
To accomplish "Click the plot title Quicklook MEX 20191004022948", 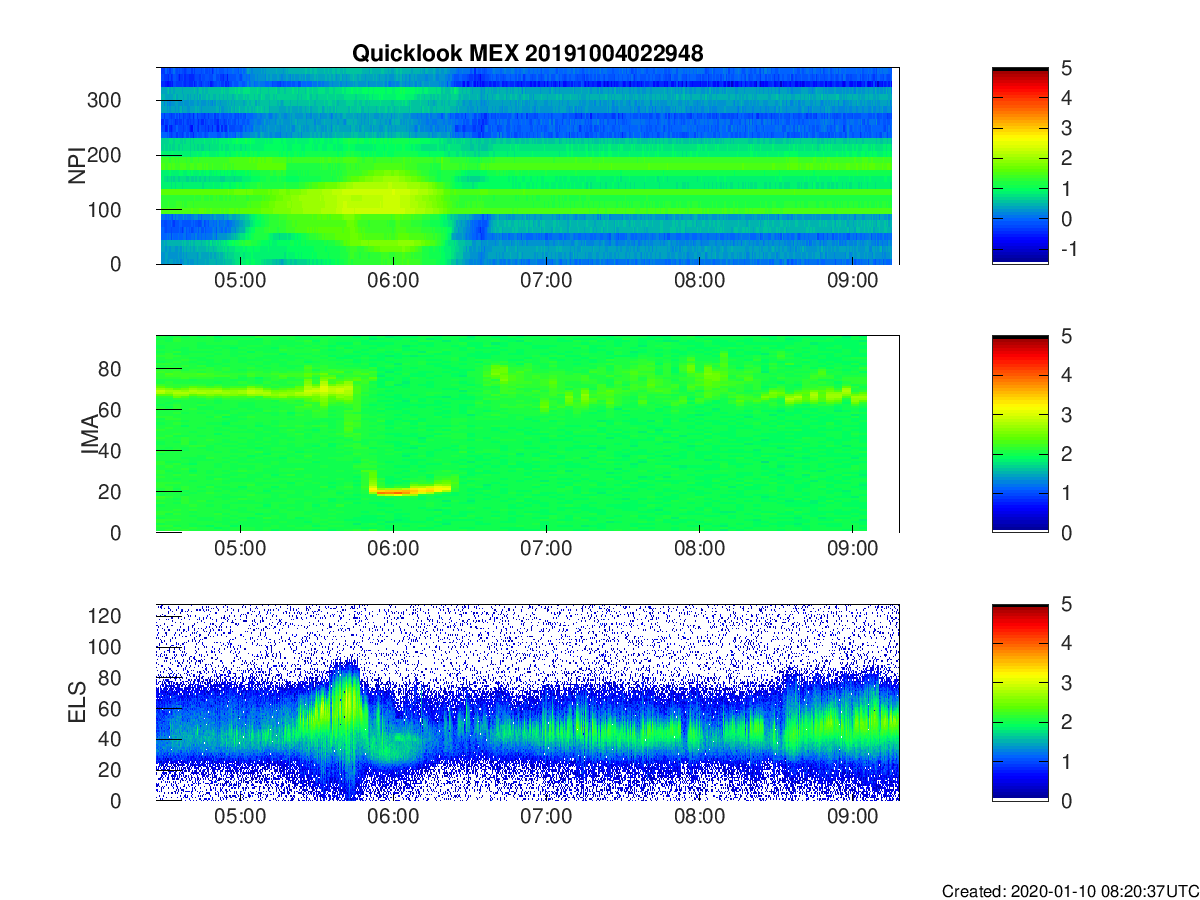I will 527,54.
